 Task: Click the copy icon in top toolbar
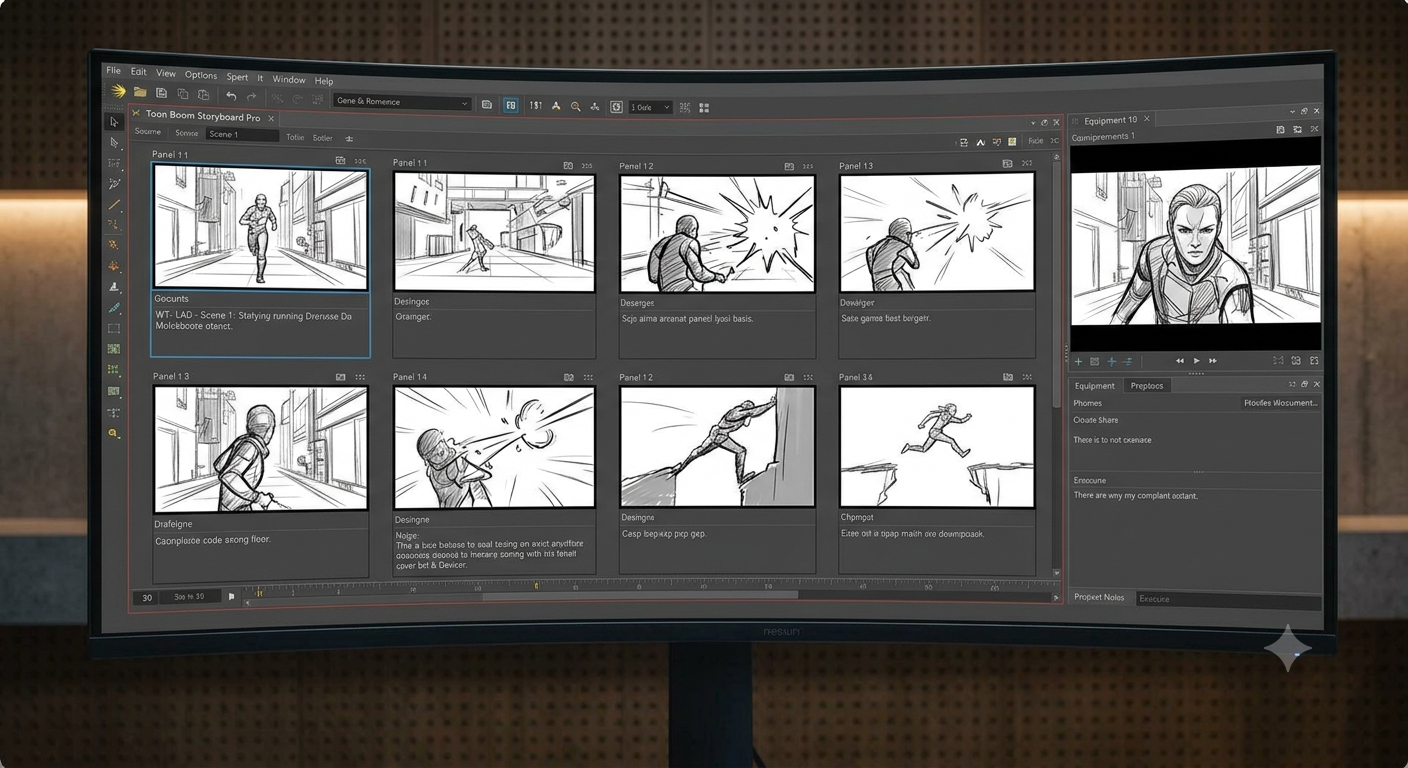(x=182, y=94)
